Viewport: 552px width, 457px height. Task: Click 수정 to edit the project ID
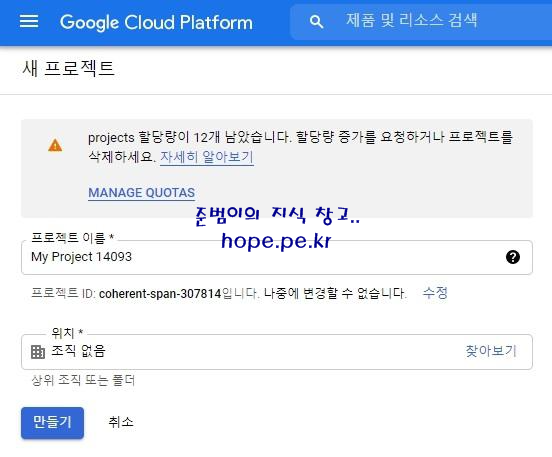click(435, 293)
